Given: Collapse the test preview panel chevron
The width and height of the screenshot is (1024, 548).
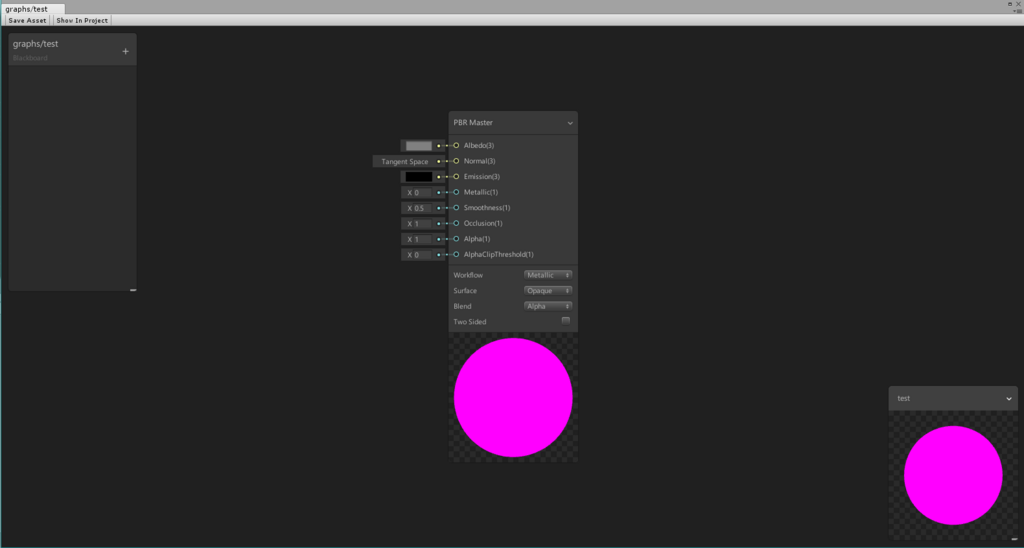Looking at the screenshot, I should [1008, 398].
